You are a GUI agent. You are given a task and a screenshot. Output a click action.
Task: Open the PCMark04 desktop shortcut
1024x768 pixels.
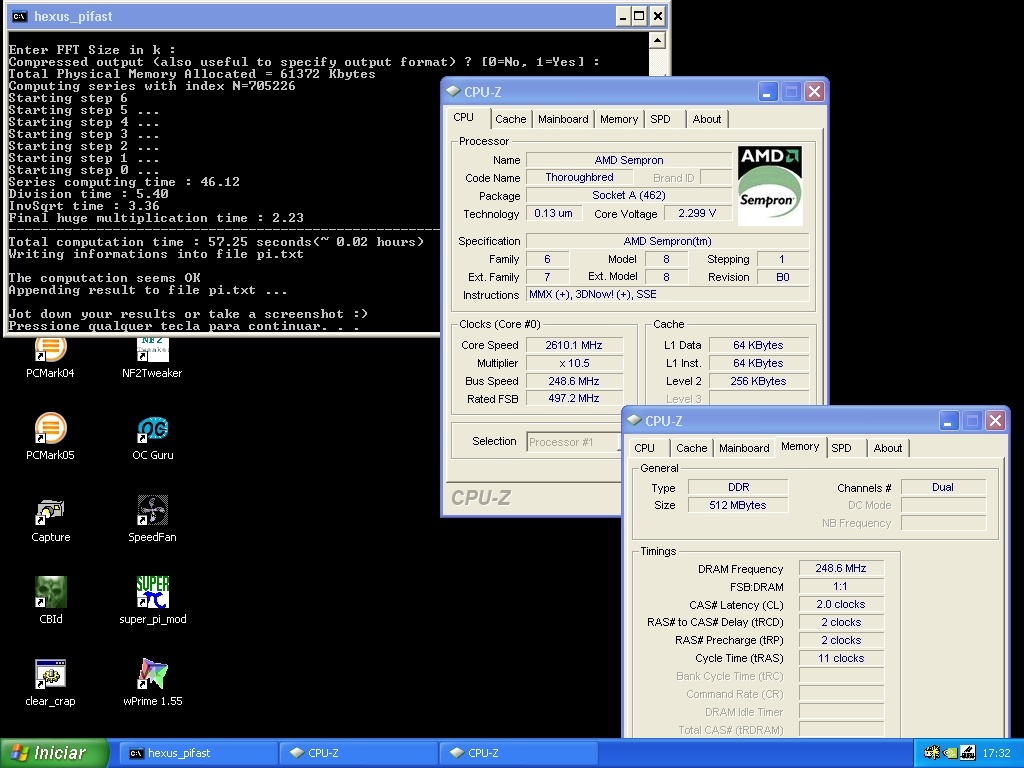(x=50, y=358)
